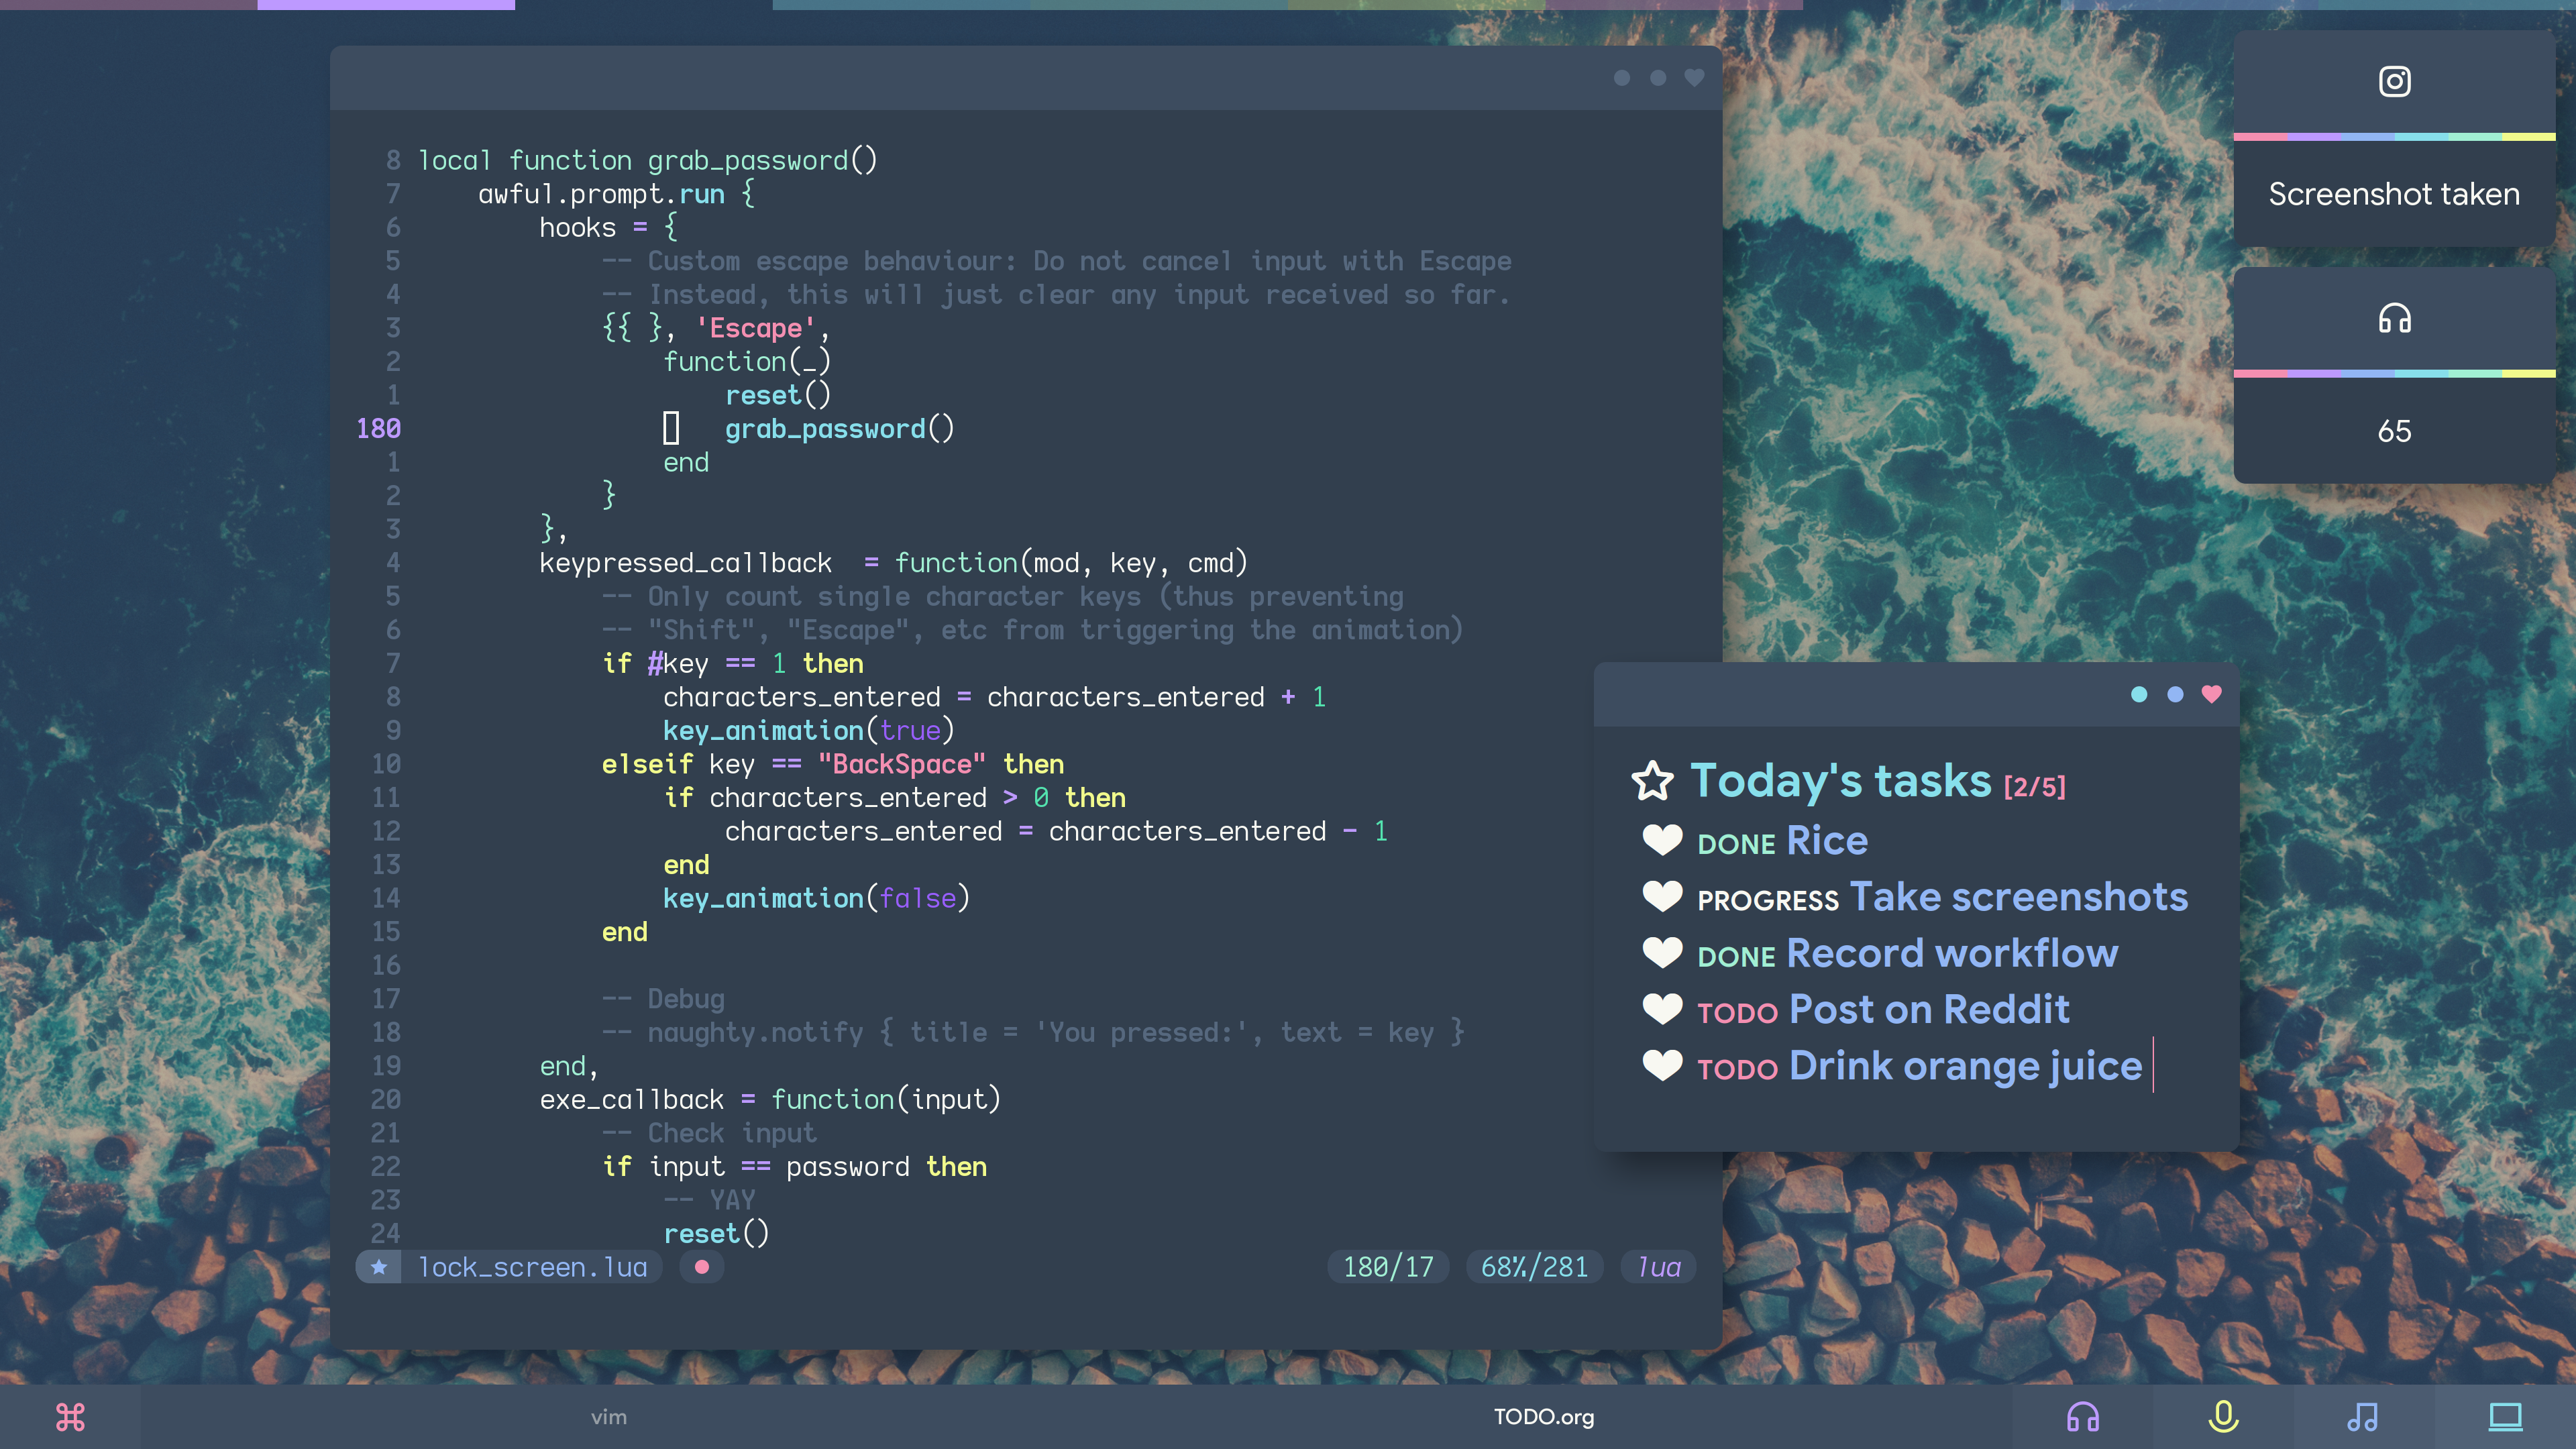
Task: Select the vim task in the taskbar
Action: (x=608, y=1416)
